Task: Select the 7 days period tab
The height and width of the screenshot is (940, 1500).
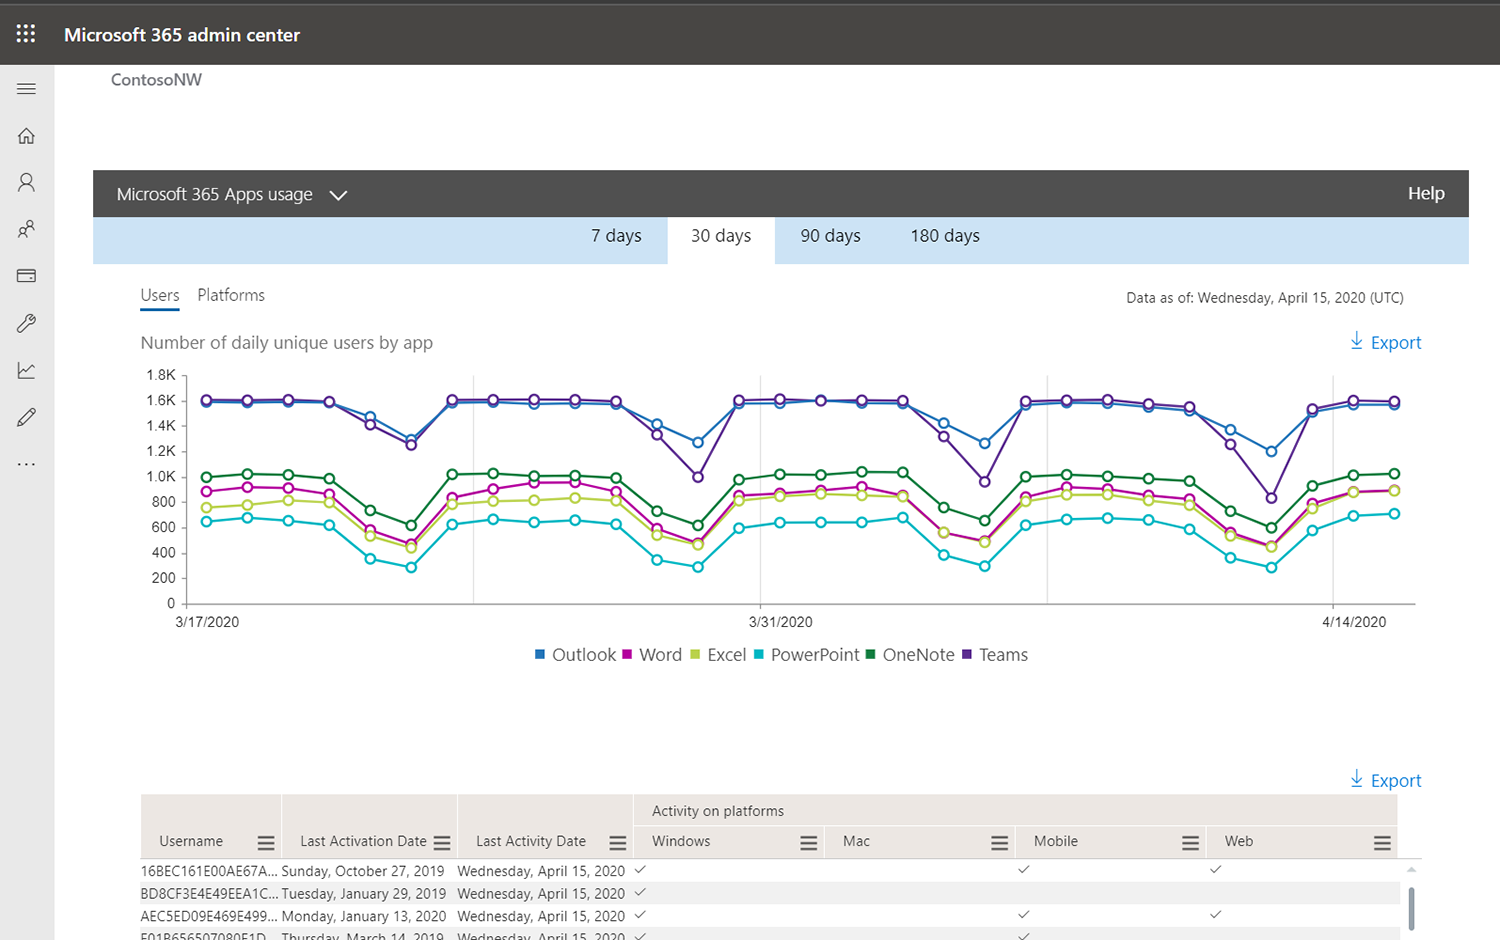Action: [616, 236]
